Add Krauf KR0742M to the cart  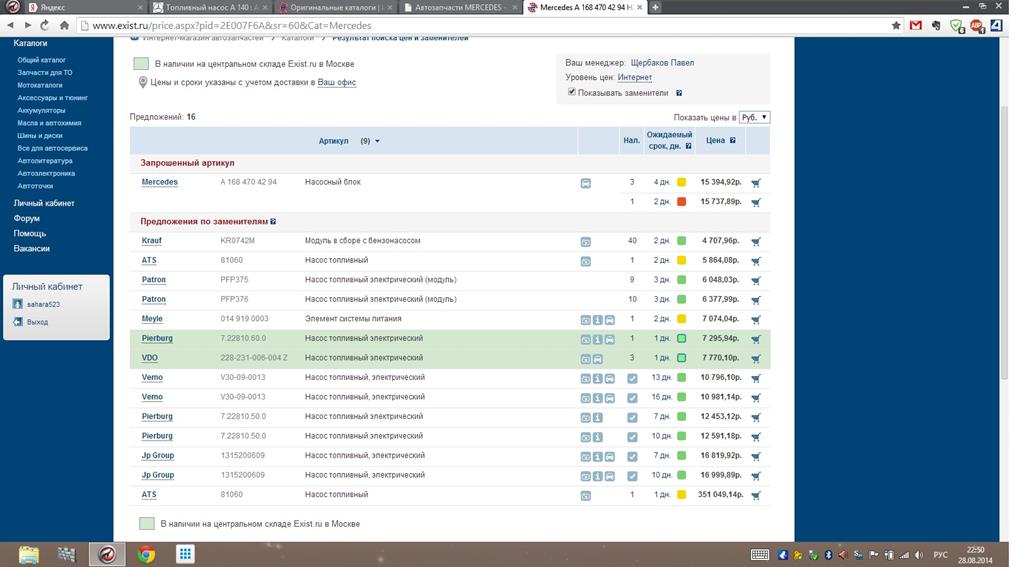[756, 242]
